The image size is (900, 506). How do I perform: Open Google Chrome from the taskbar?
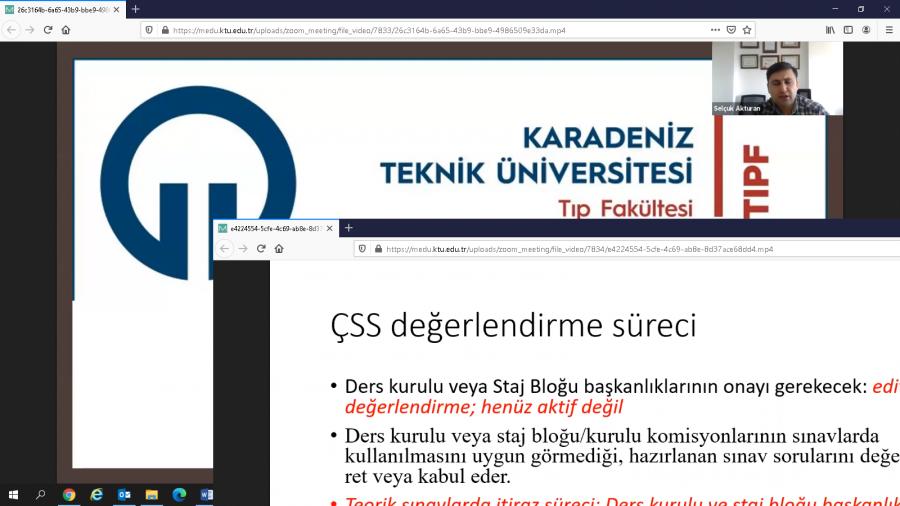point(69,494)
